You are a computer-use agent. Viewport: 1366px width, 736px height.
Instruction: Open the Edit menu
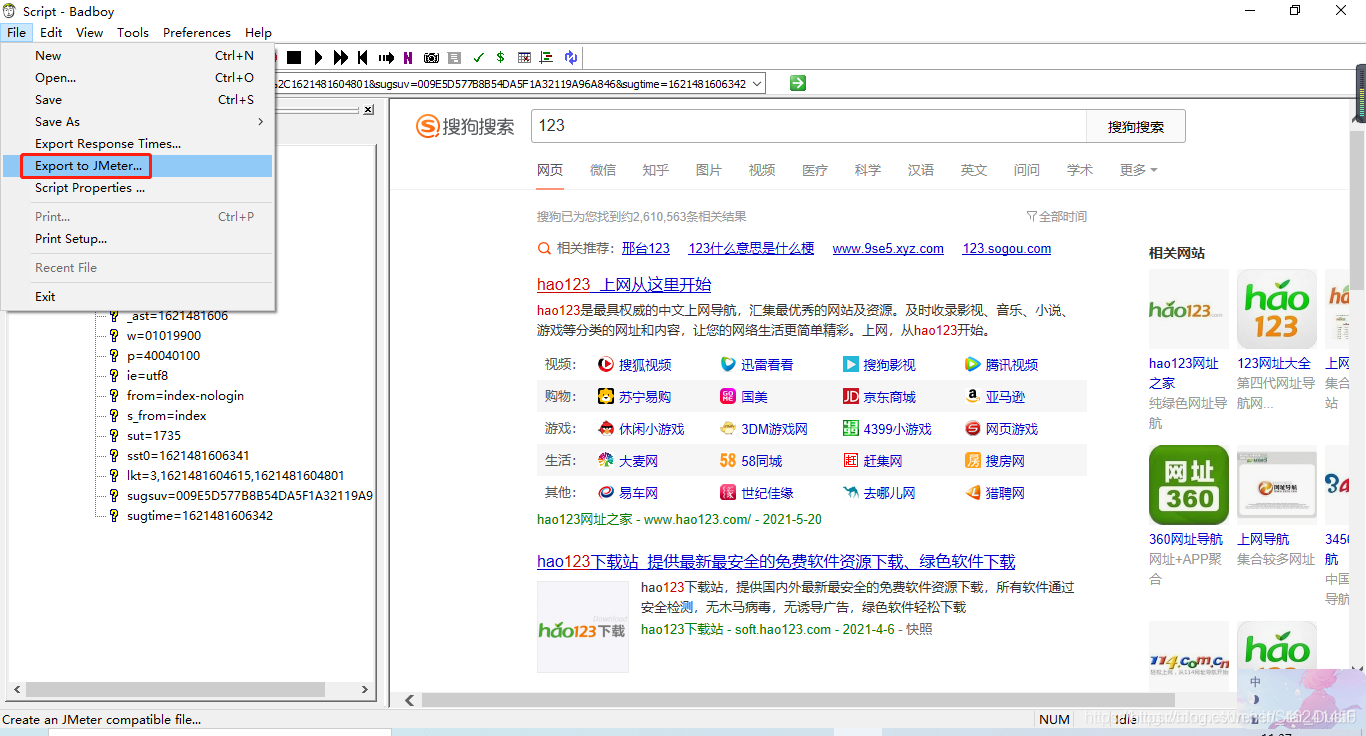(51, 32)
